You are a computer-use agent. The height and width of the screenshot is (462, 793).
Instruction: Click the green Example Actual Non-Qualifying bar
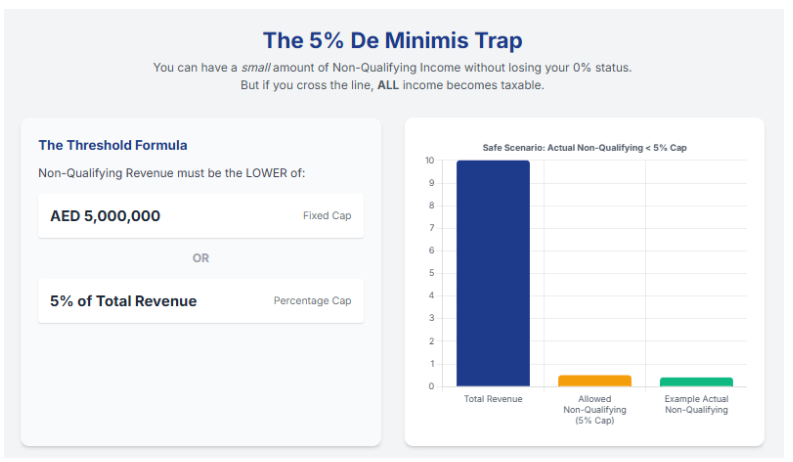click(696, 382)
